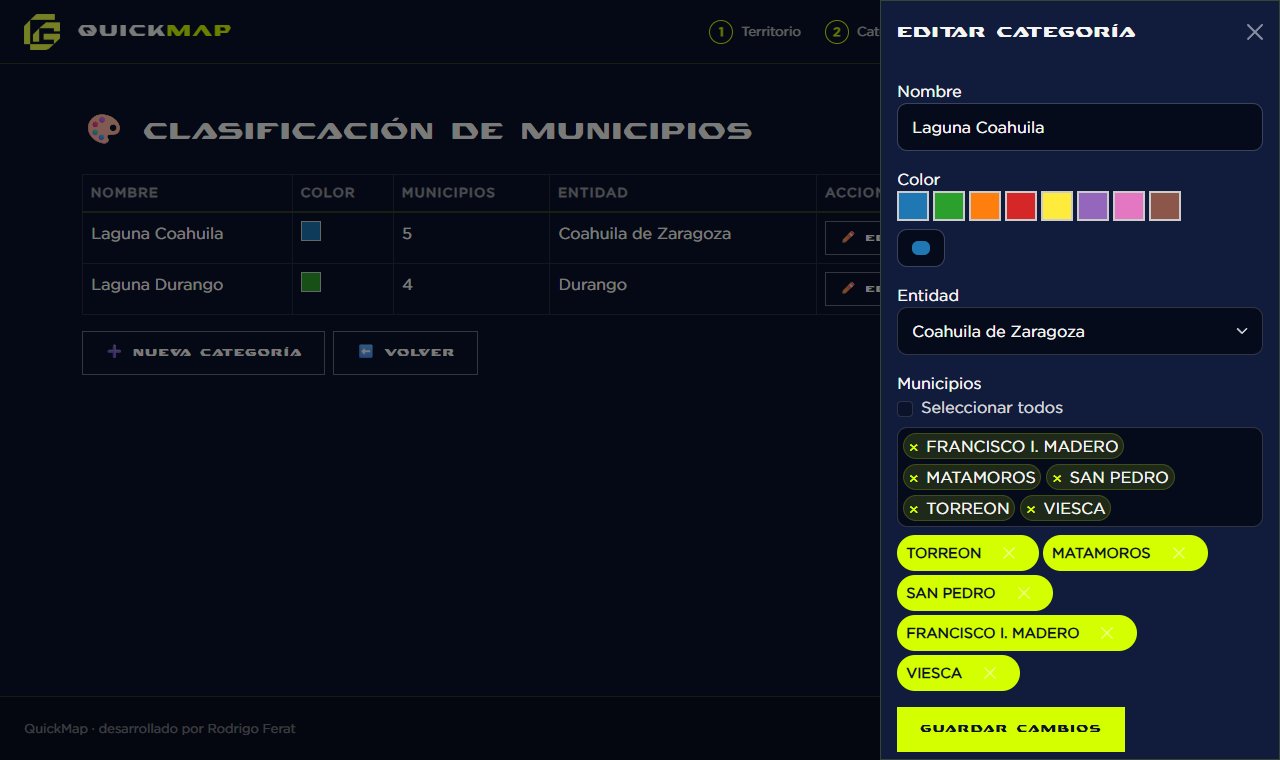The width and height of the screenshot is (1280, 760).
Task: Delete the yellow VIESCA tag via its x
Action: click(x=990, y=673)
